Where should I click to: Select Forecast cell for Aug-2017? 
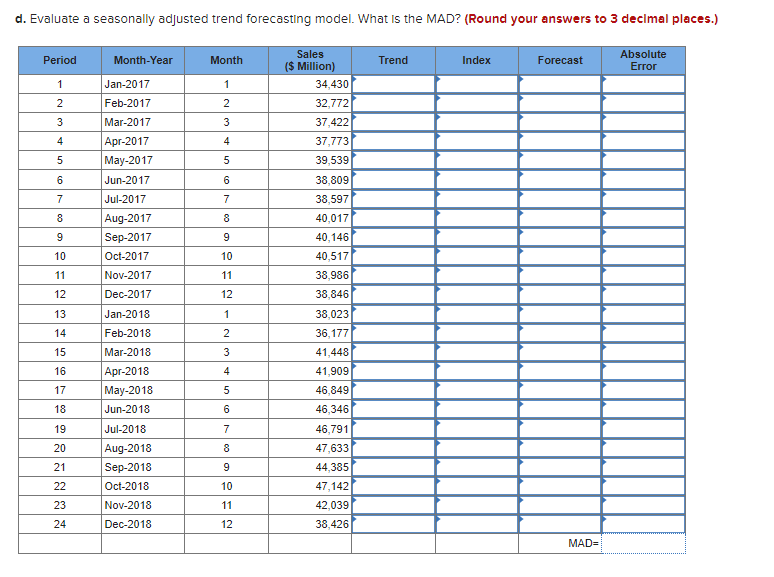560,218
